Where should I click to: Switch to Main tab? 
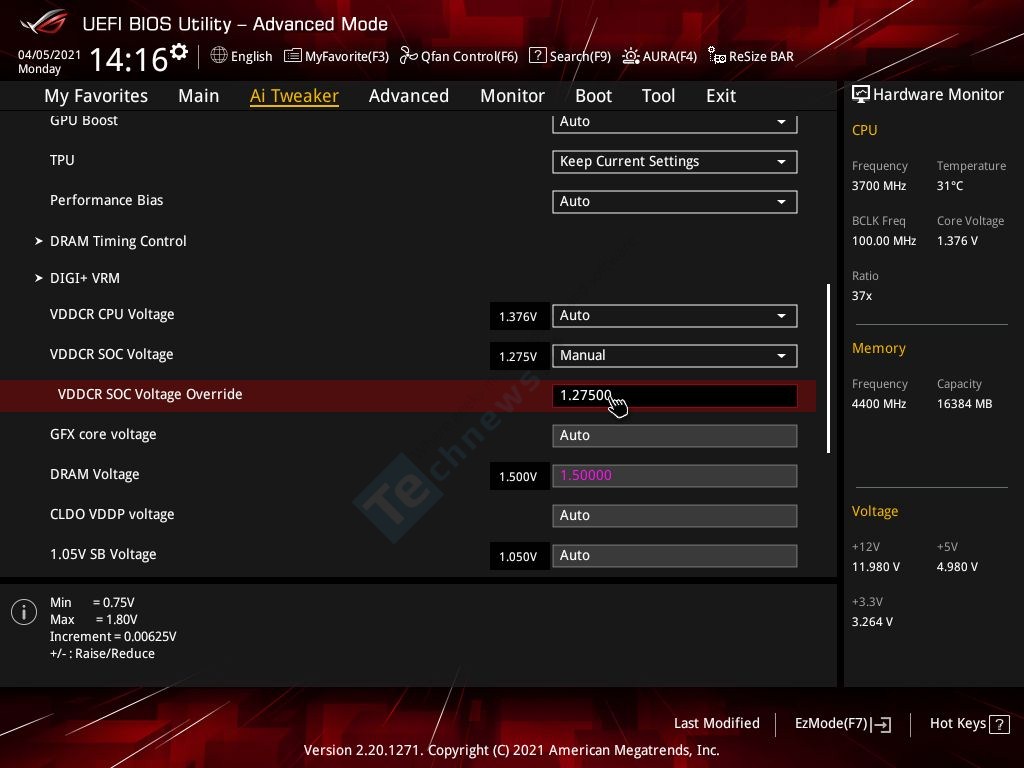[x=199, y=96]
